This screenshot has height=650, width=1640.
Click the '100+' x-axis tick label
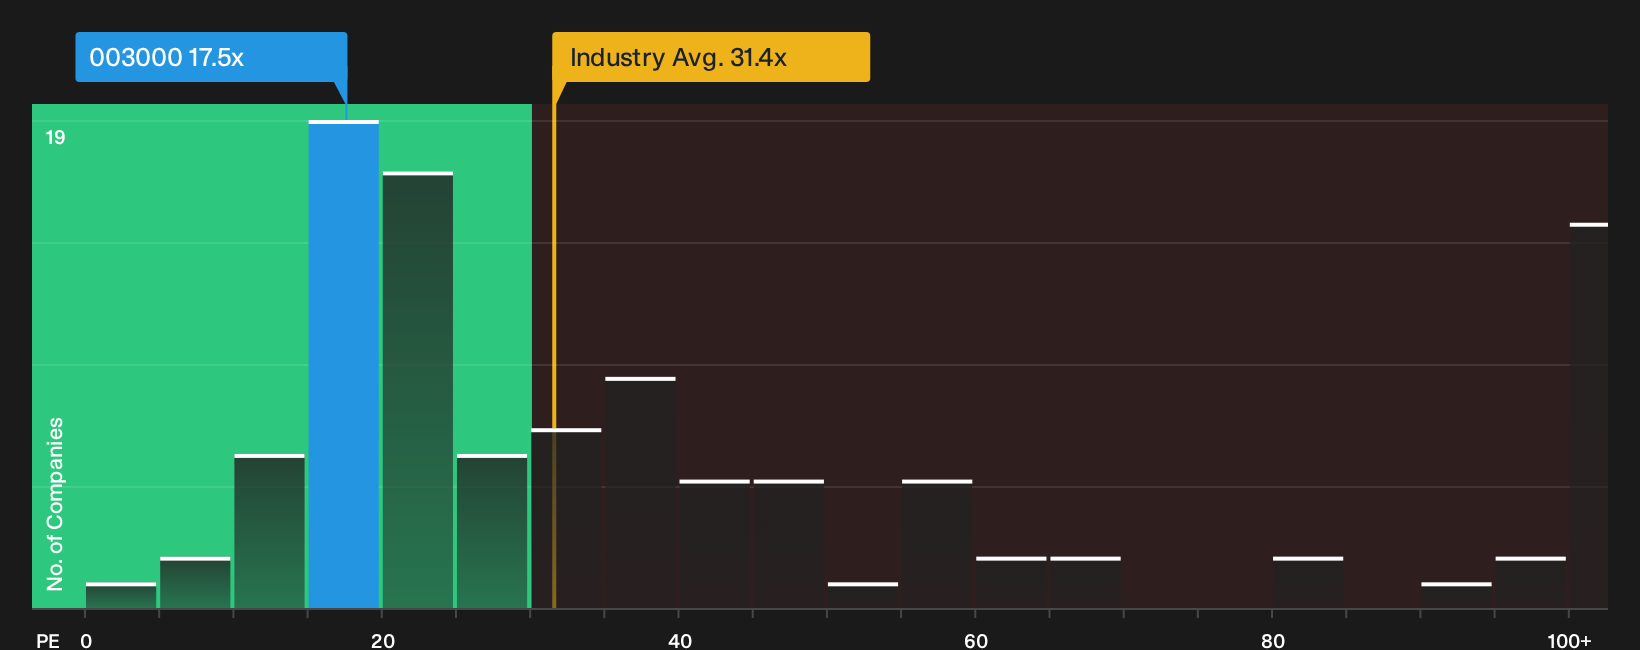click(1569, 640)
